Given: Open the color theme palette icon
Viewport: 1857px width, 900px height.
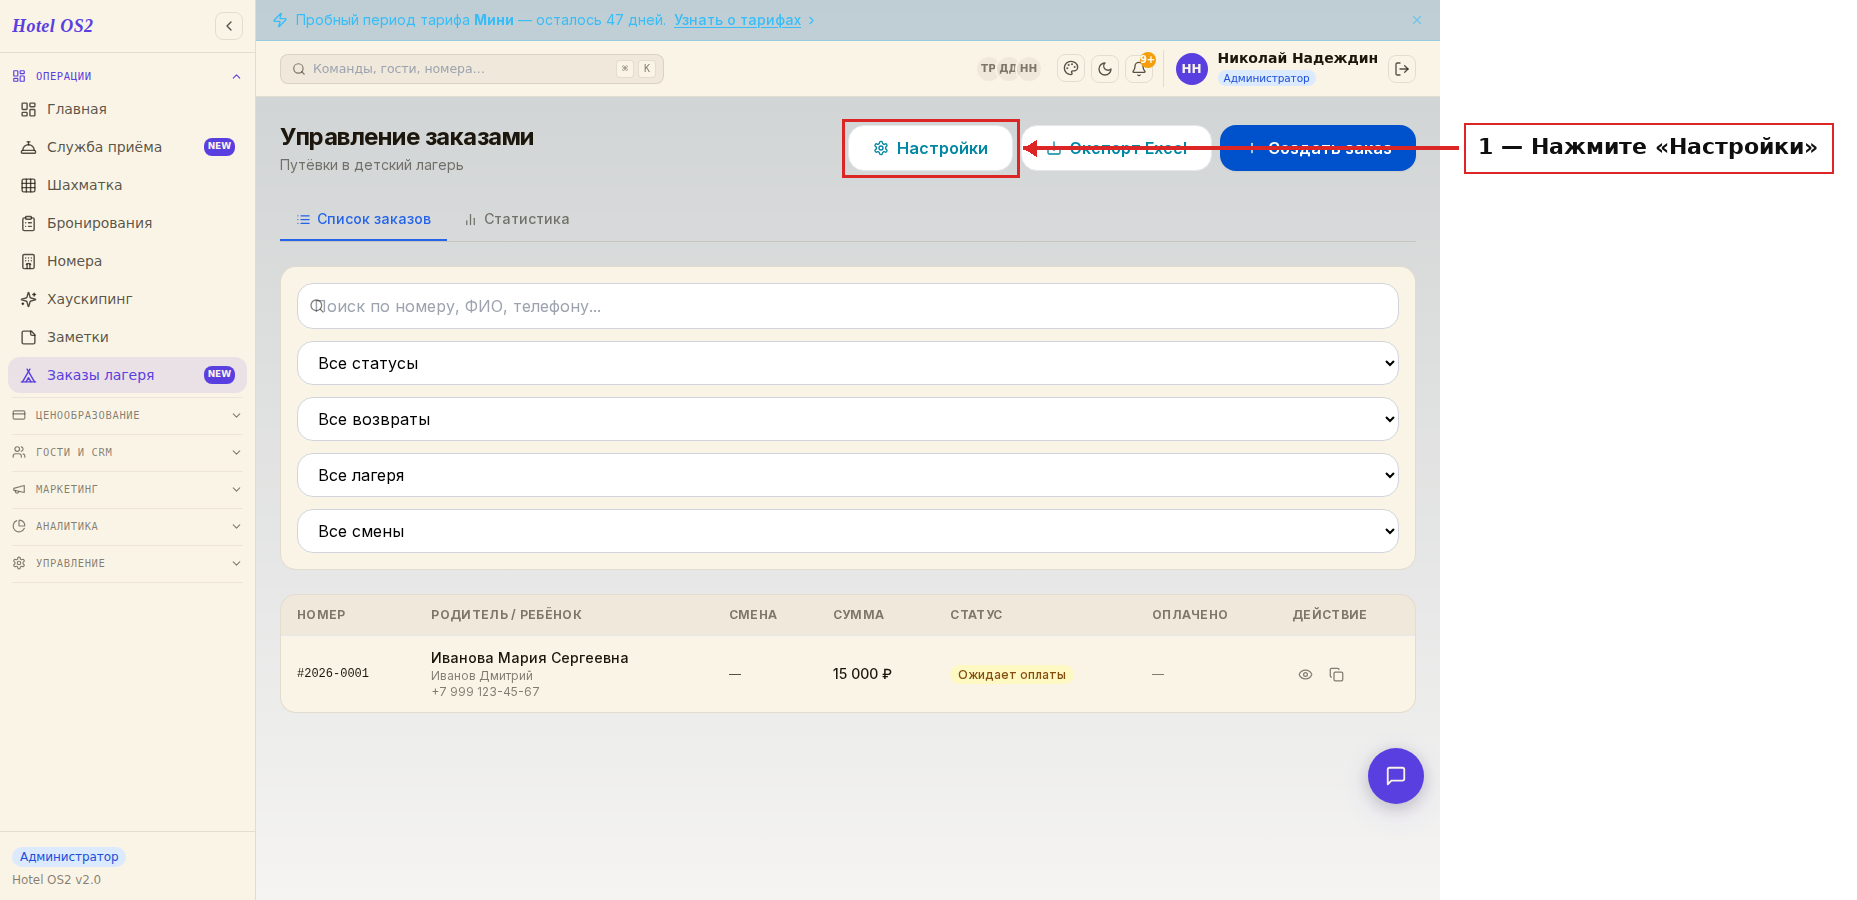Looking at the screenshot, I should pos(1071,69).
